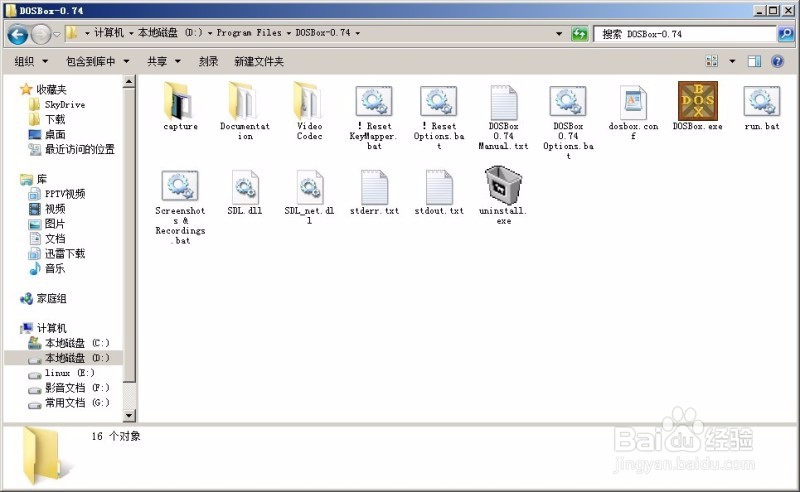Open the Documentation folder
The height and width of the screenshot is (492, 800).
(244, 101)
